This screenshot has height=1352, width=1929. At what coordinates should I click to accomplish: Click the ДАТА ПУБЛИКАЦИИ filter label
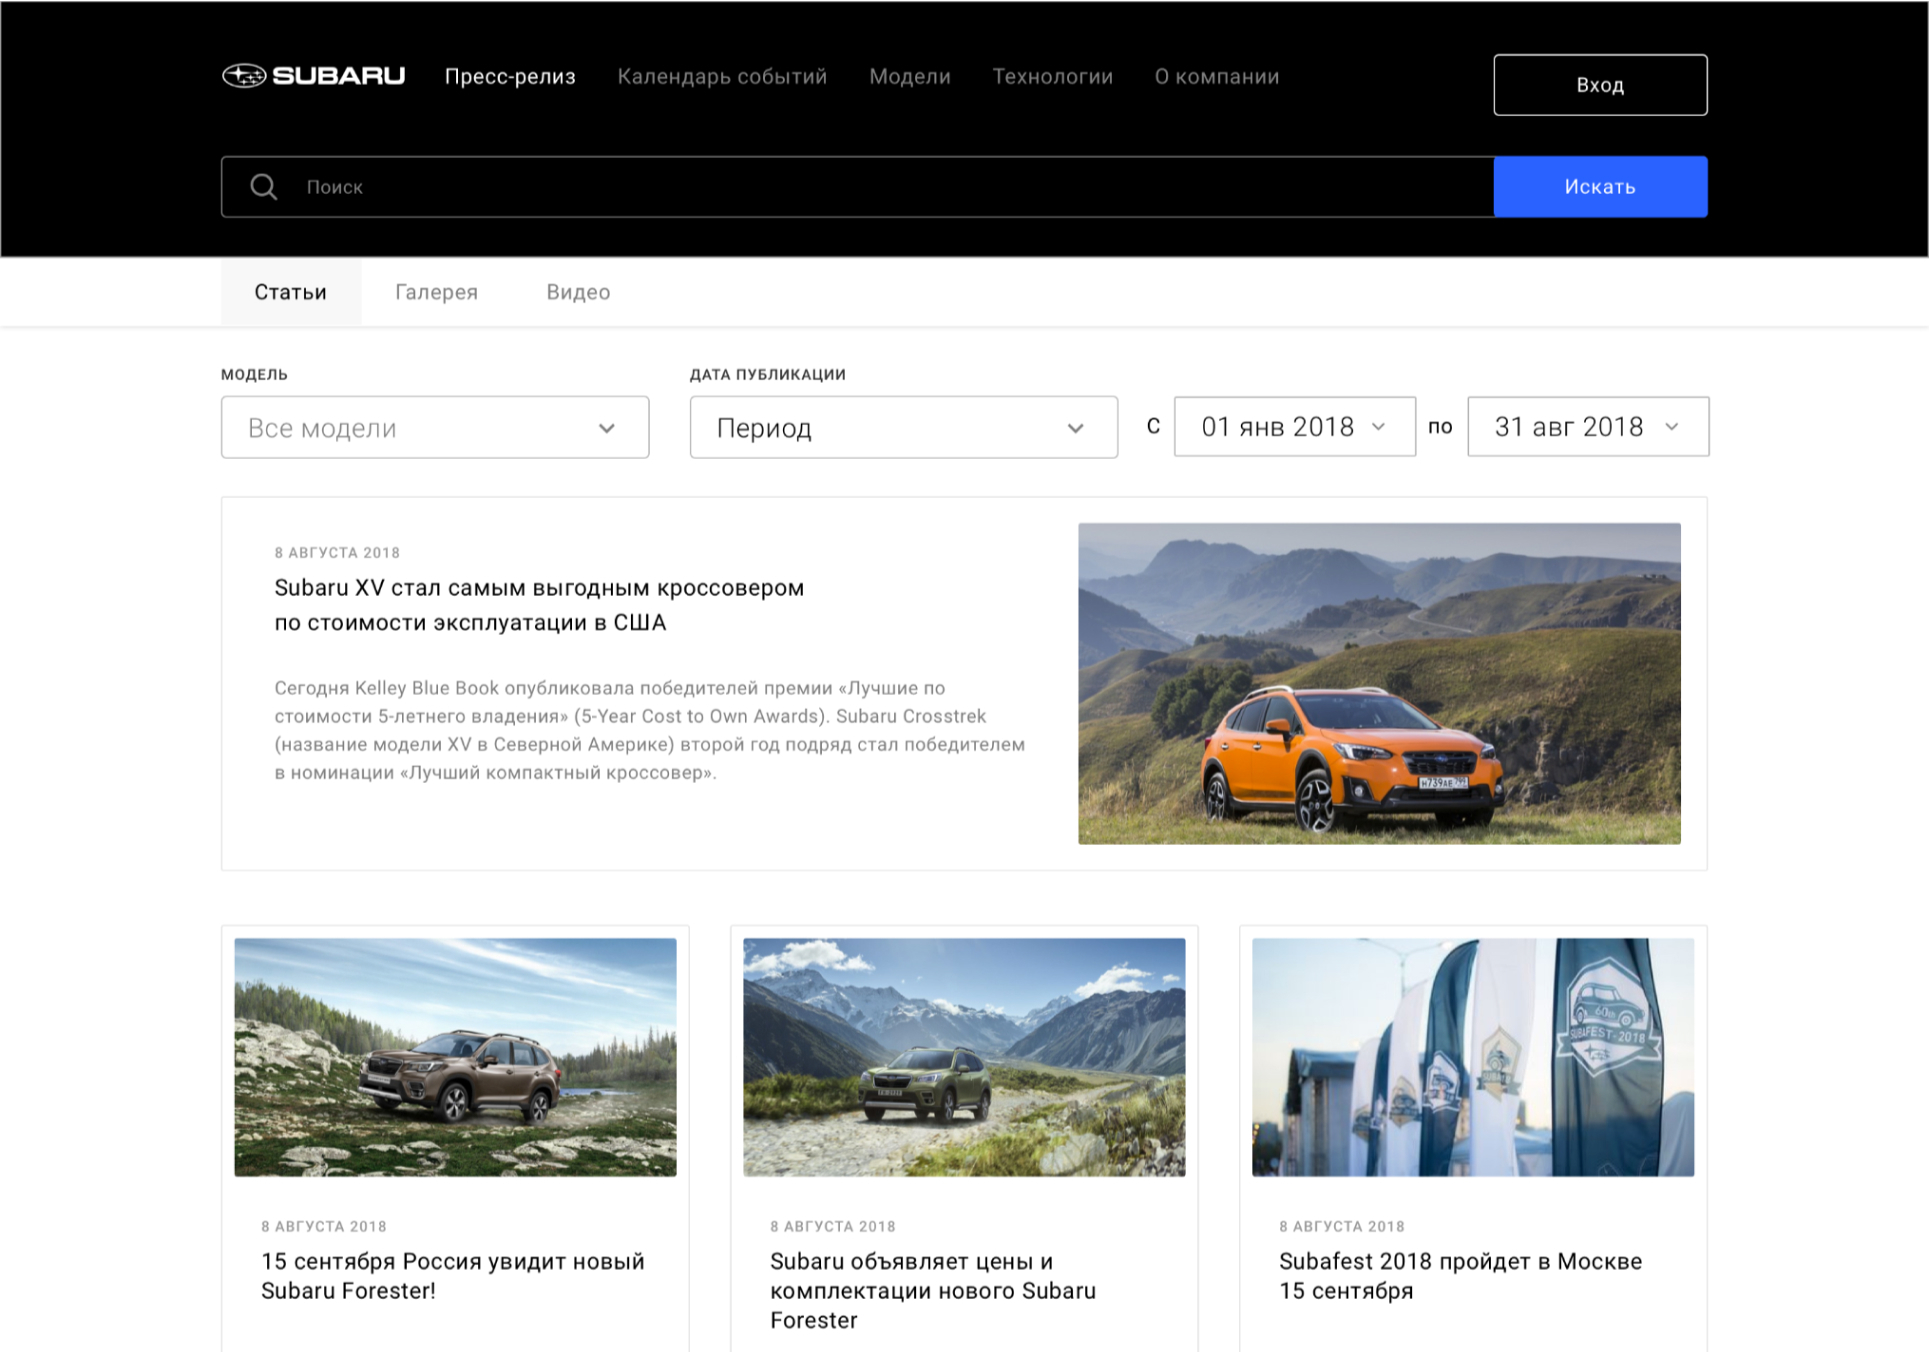(768, 374)
